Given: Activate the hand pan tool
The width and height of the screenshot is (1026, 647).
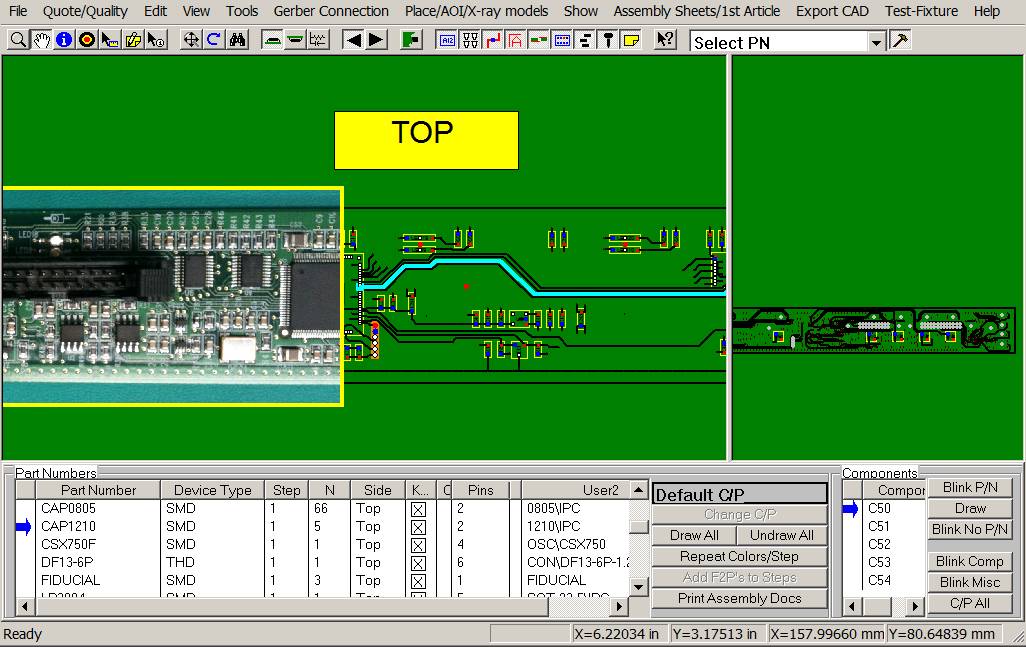Looking at the screenshot, I should (x=41, y=41).
